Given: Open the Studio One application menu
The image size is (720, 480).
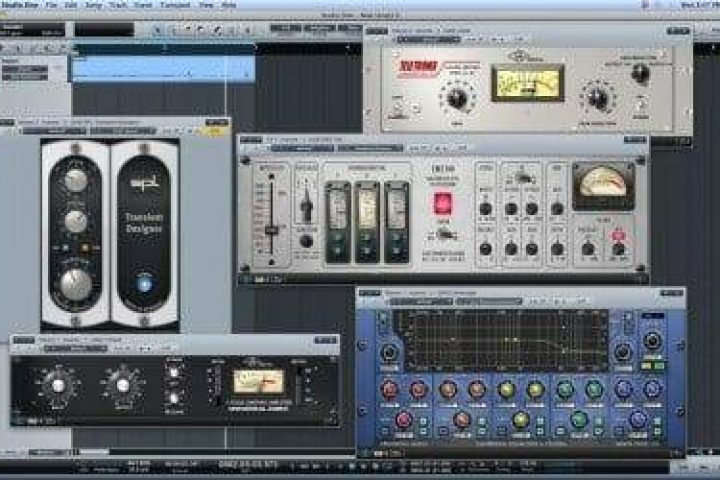Looking at the screenshot, I should pyautogui.click(x=20, y=5).
